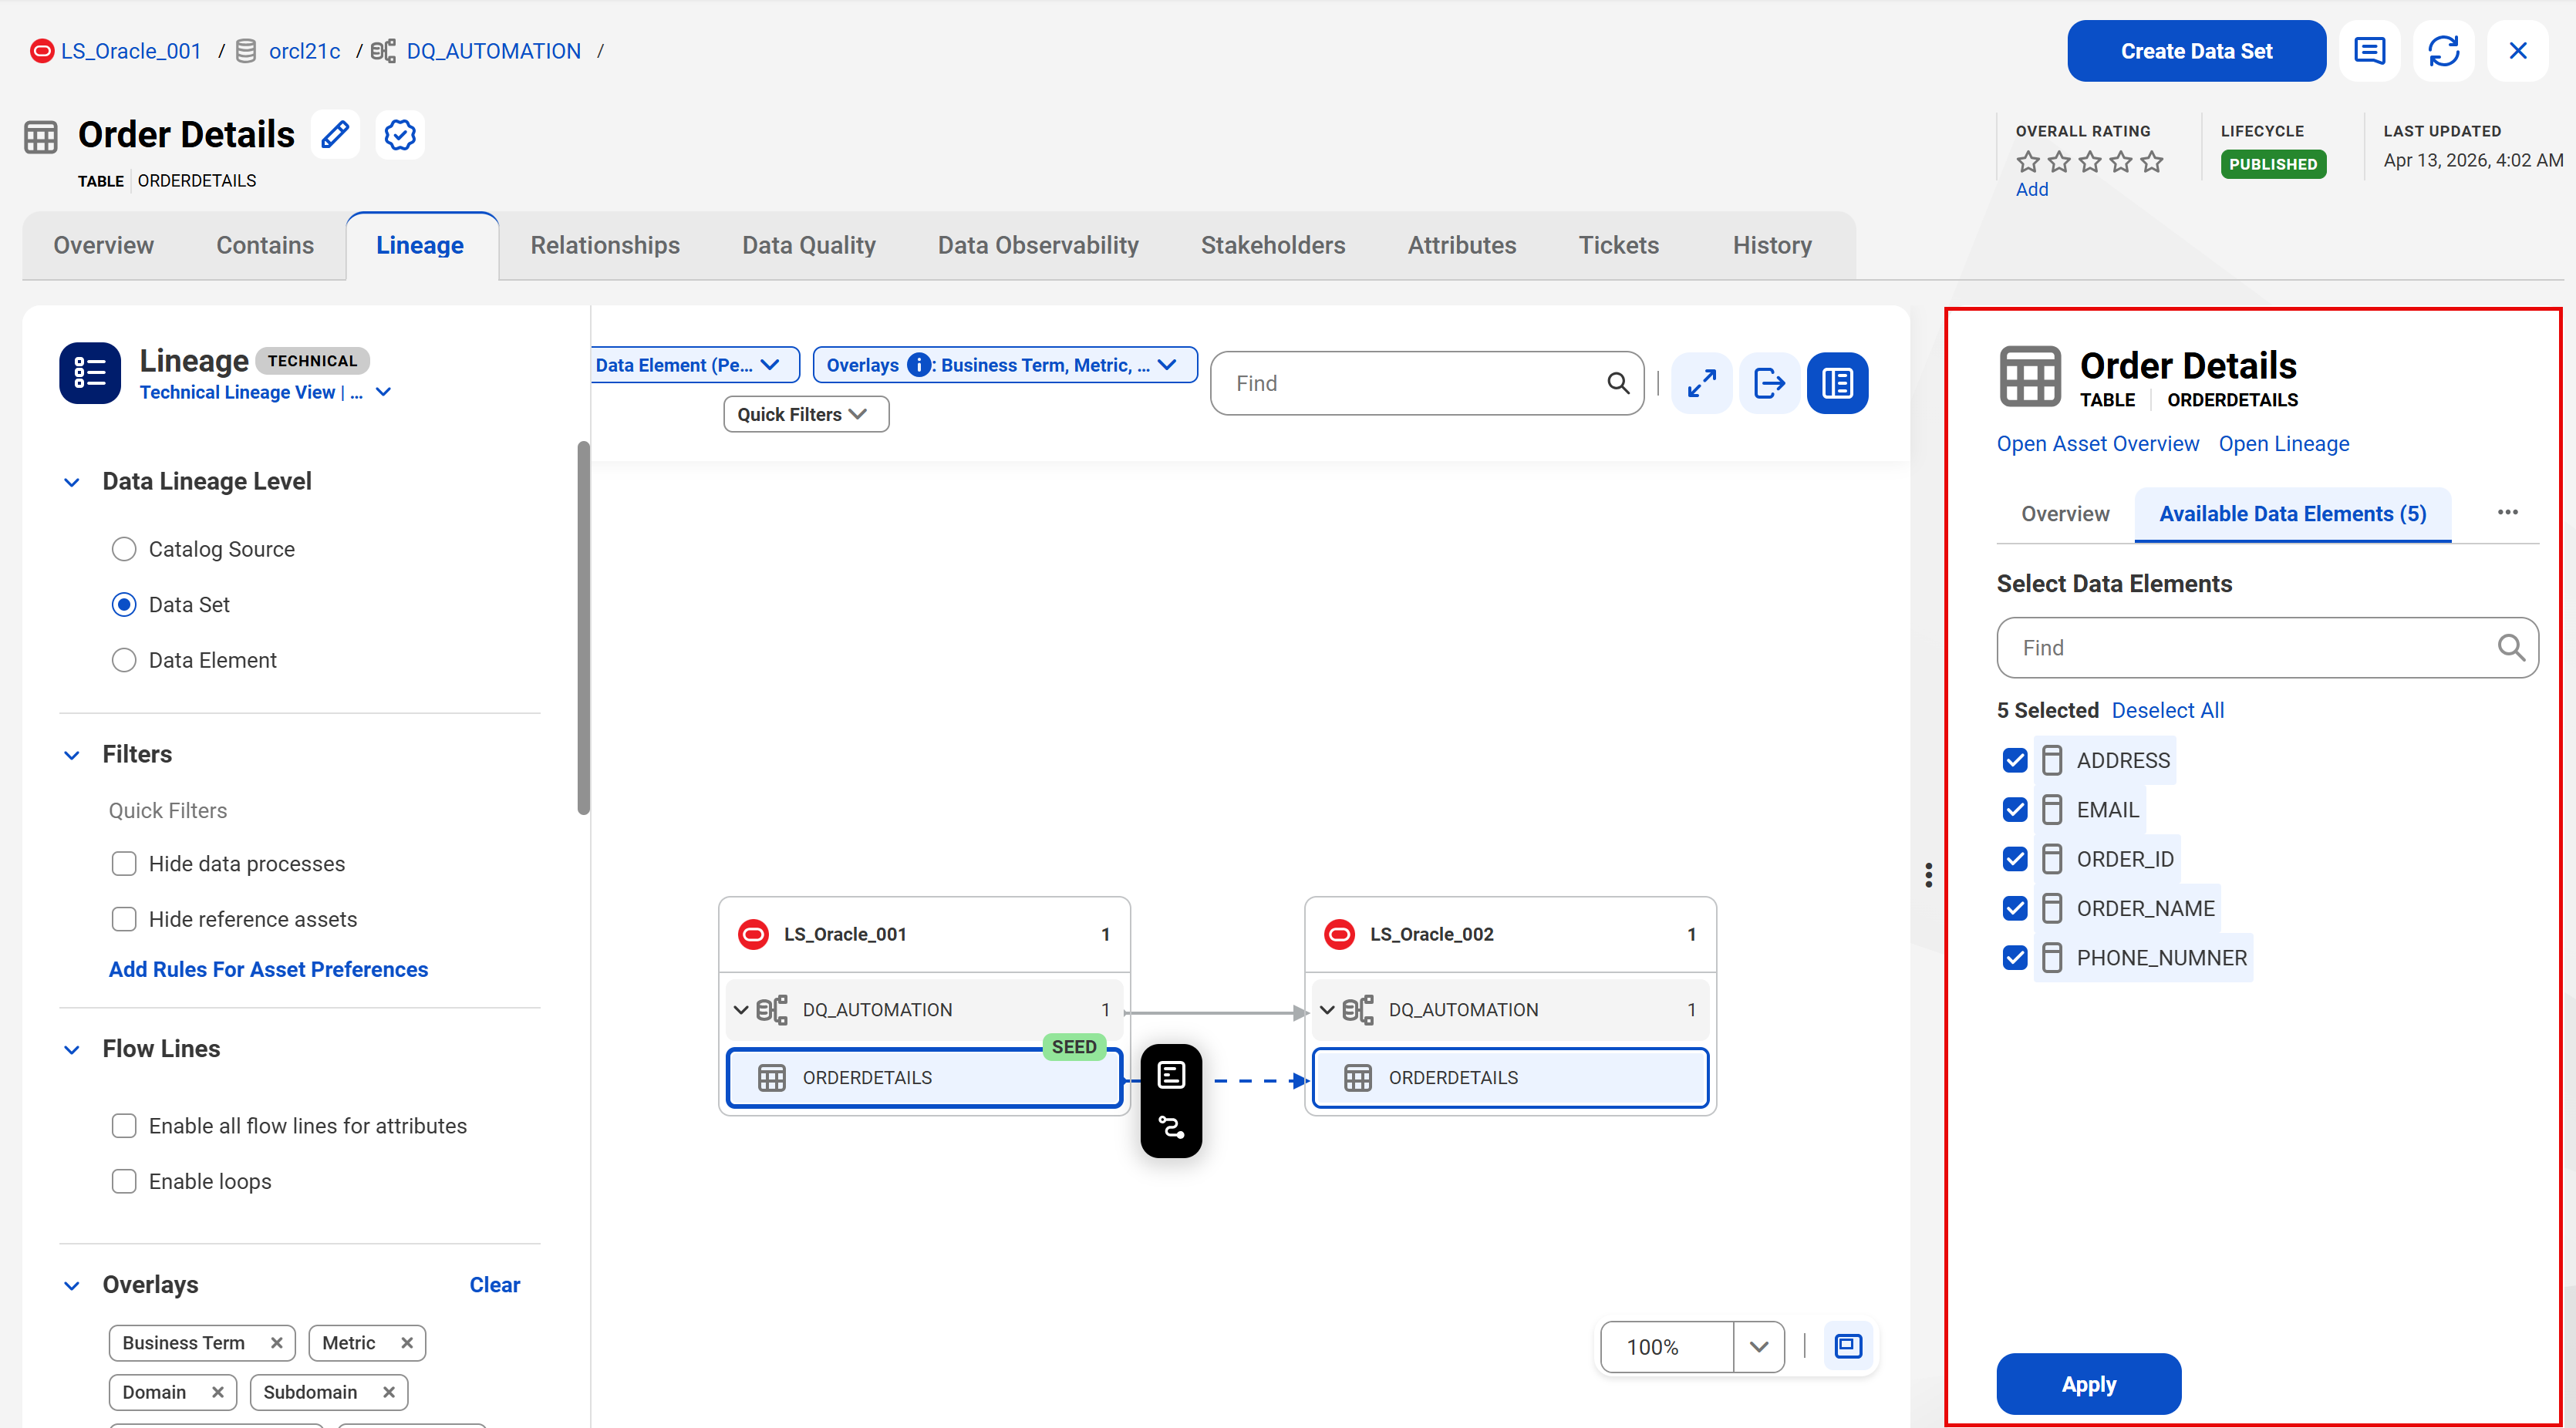
Task: Expand lineage diagram to full screen
Action: [1701, 383]
